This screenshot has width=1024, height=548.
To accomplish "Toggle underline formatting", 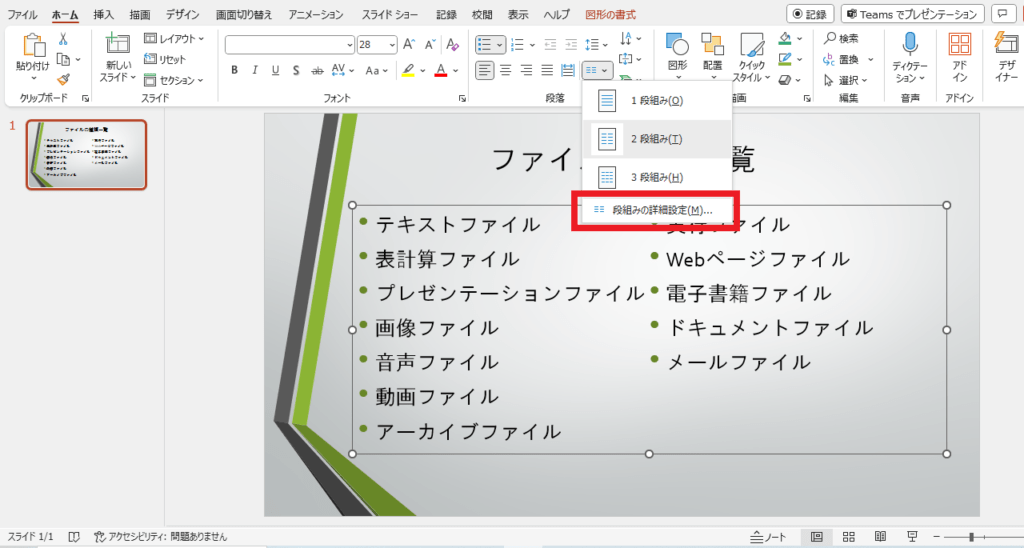I will point(276,70).
